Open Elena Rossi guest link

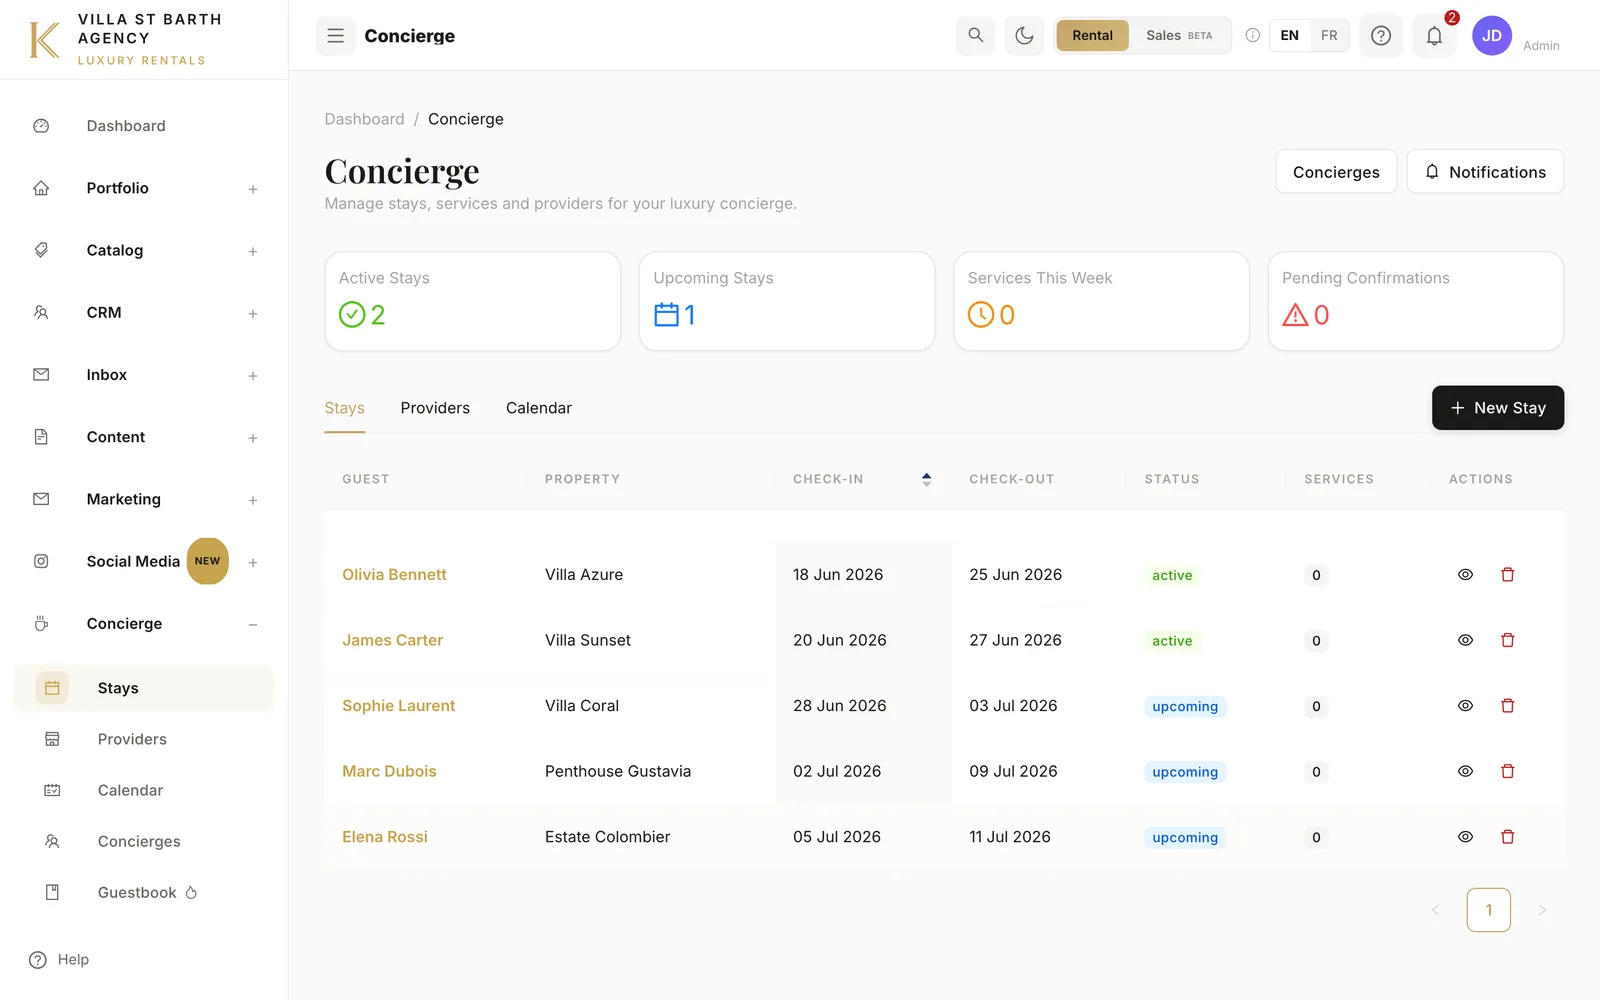pos(385,837)
